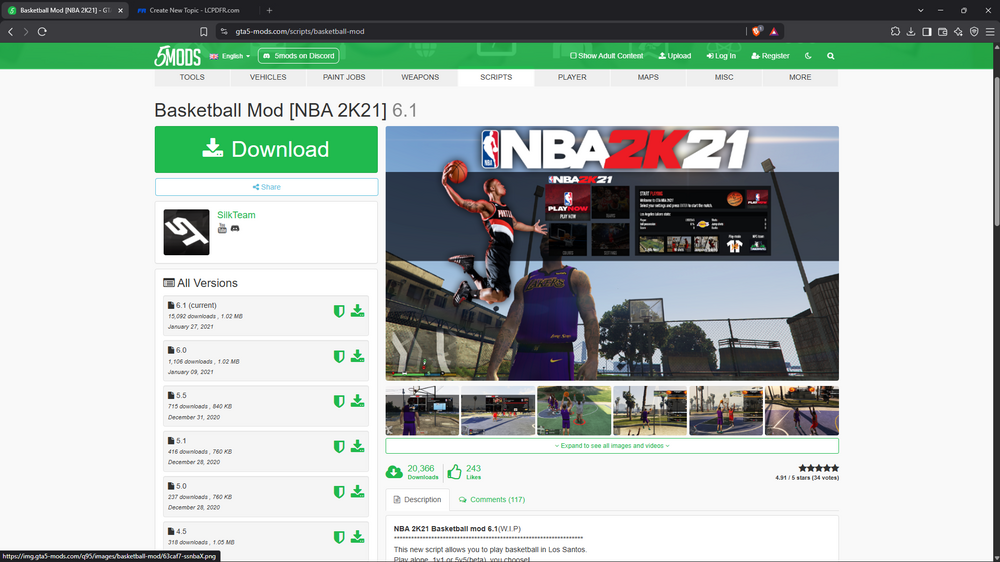Click the 5MODS site logo
The width and height of the screenshot is (1000, 562).
[x=177, y=56]
